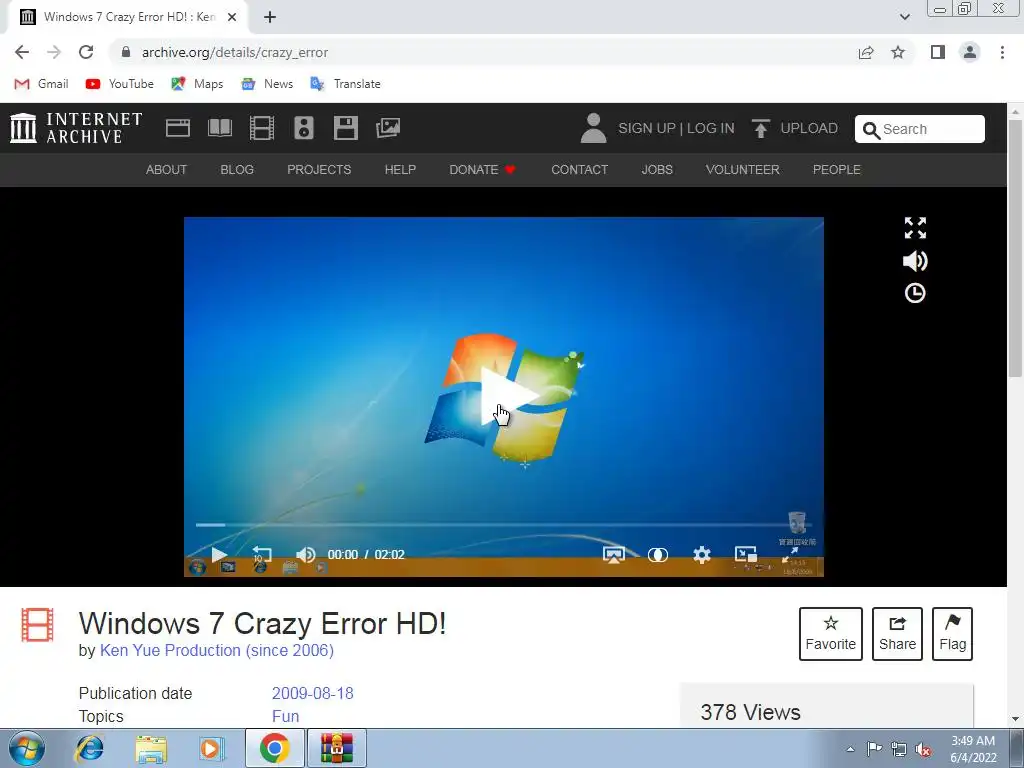Viewport: 1024px width, 768px height.
Task: Click the film strip icon beside the title
Action: [37, 625]
